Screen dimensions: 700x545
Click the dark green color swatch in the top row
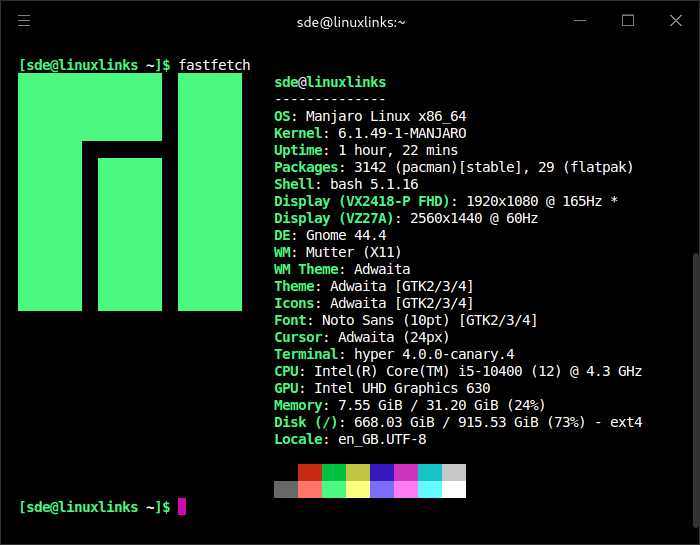pos(334,473)
